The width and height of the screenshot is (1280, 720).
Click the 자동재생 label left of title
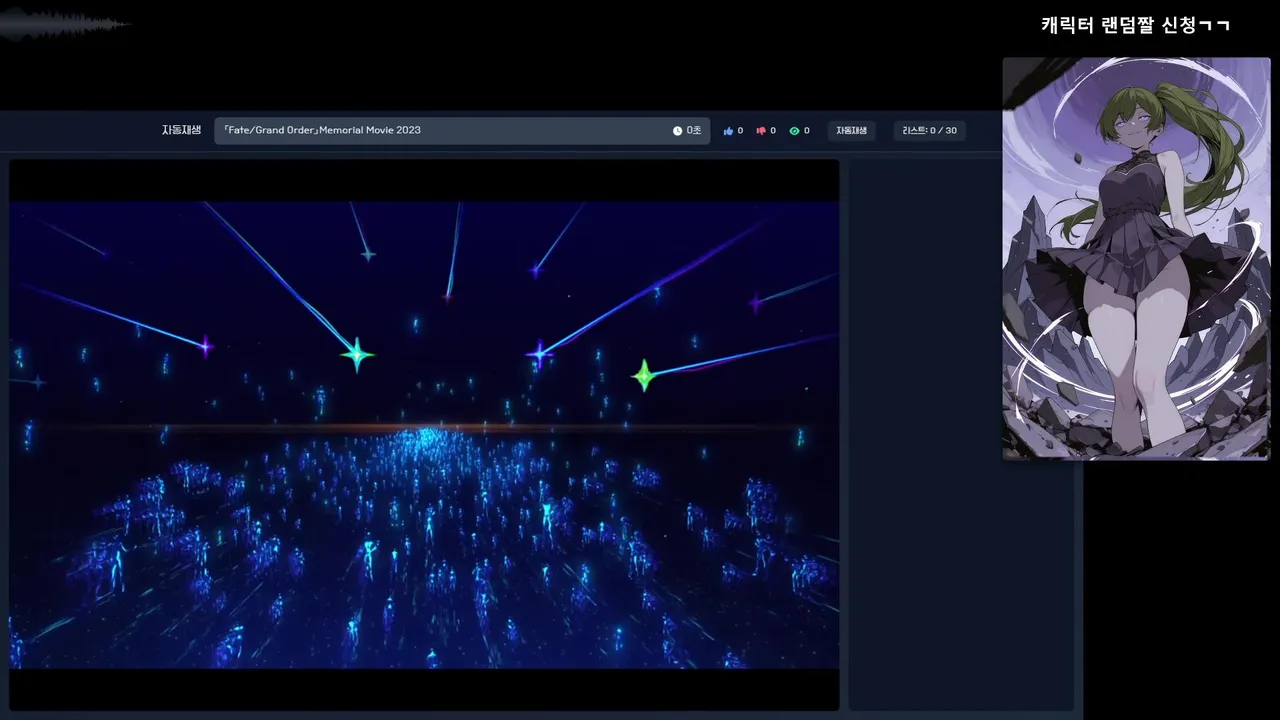tap(181, 130)
